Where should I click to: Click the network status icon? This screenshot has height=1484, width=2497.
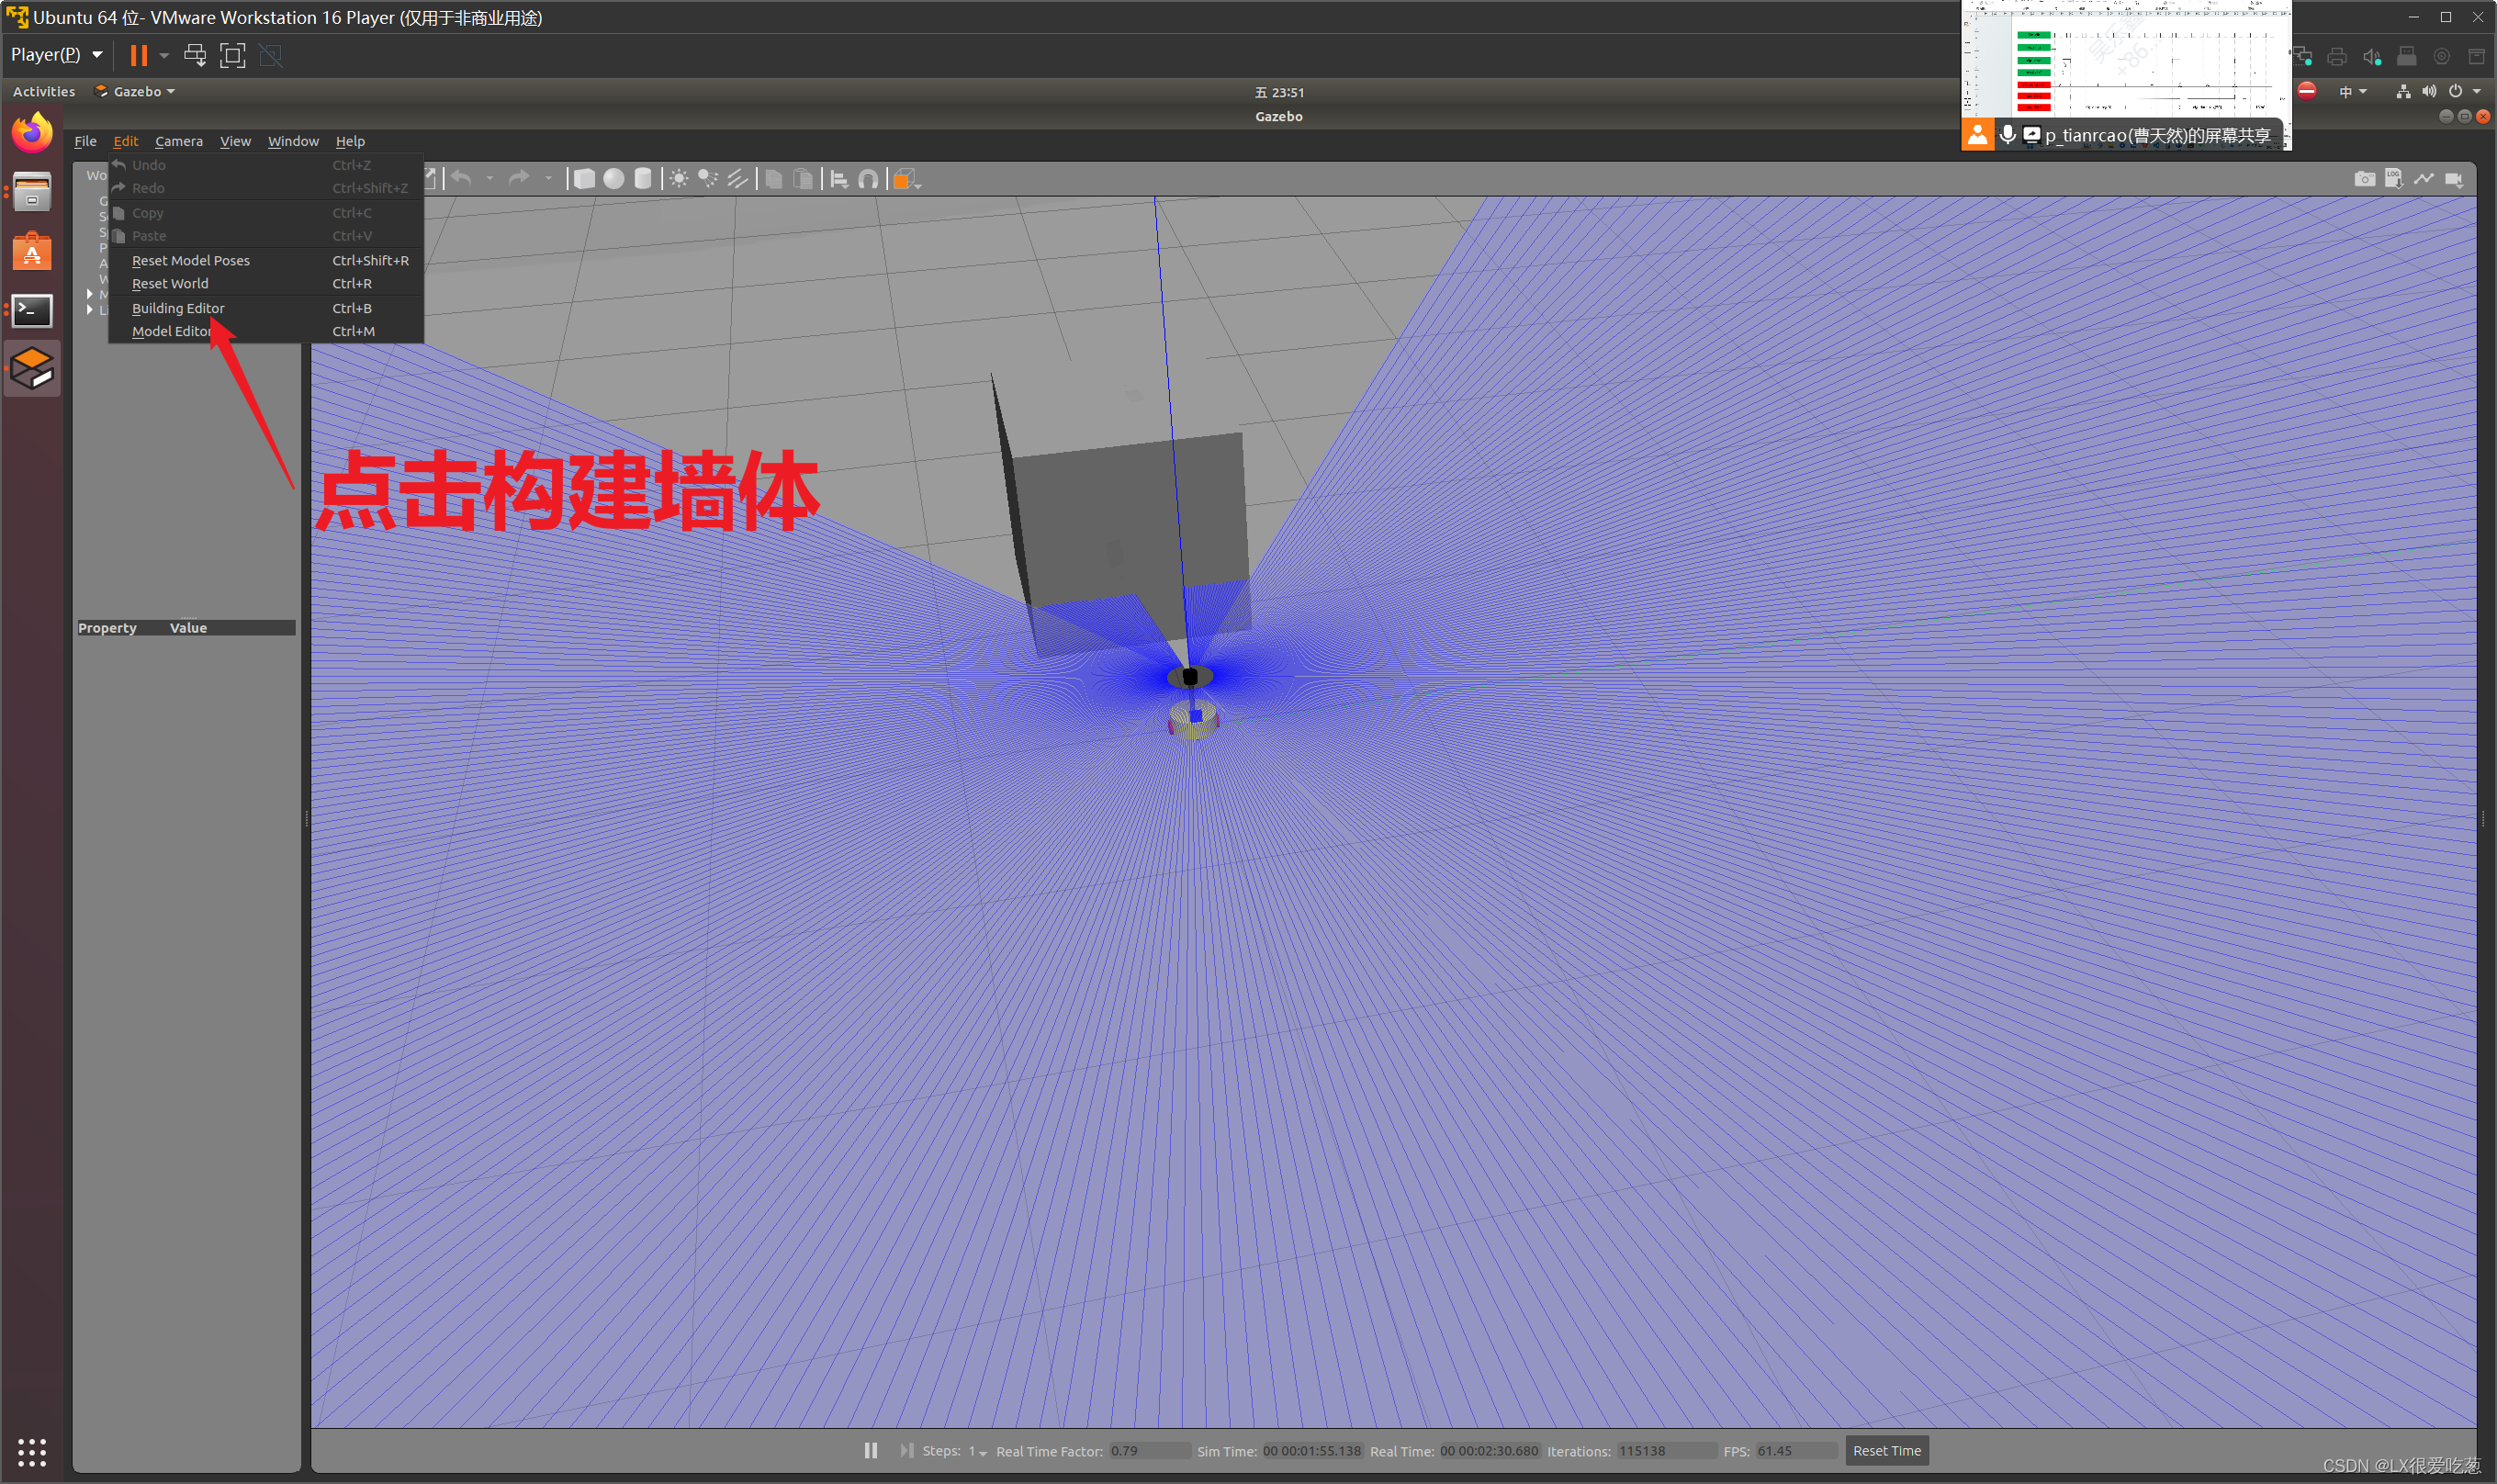(2403, 91)
